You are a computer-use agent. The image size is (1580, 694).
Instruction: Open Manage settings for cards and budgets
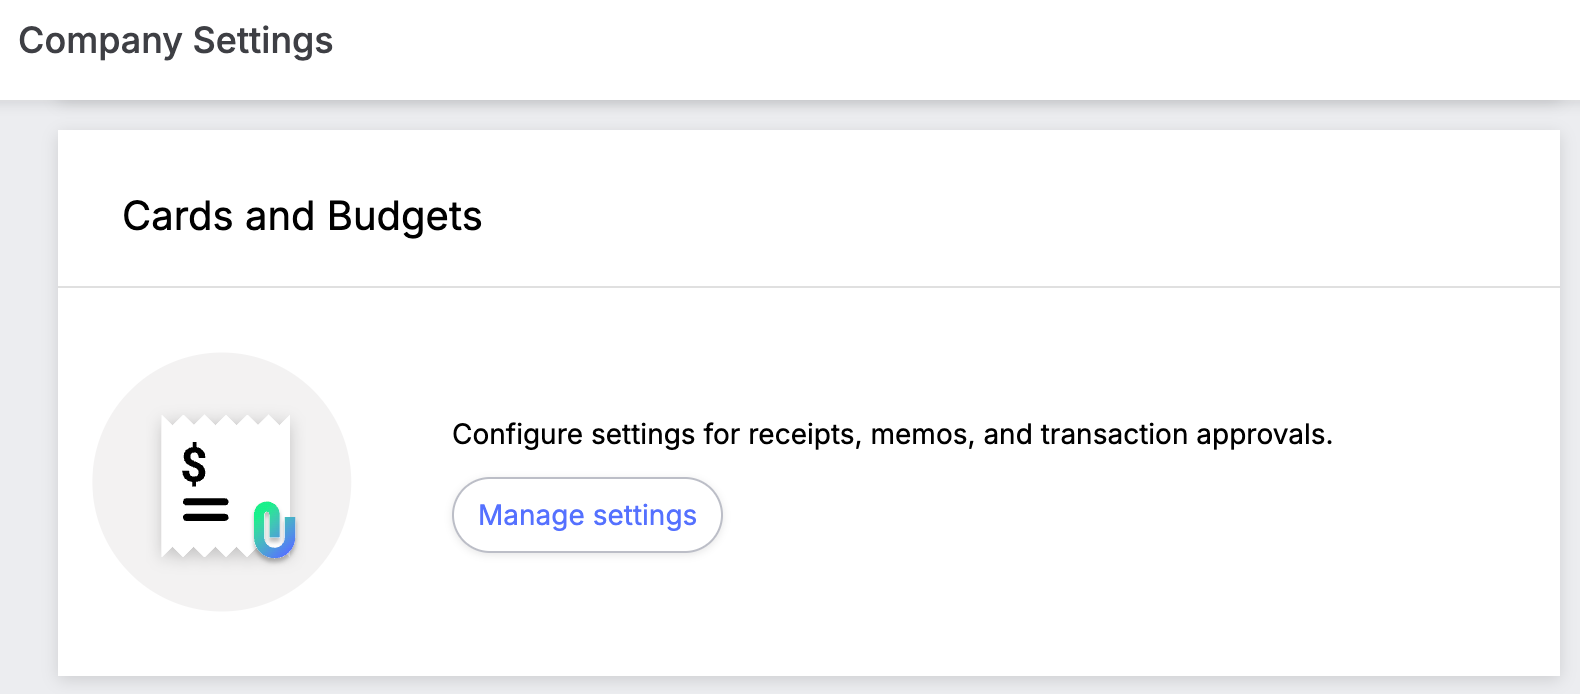tap(587, 515)
